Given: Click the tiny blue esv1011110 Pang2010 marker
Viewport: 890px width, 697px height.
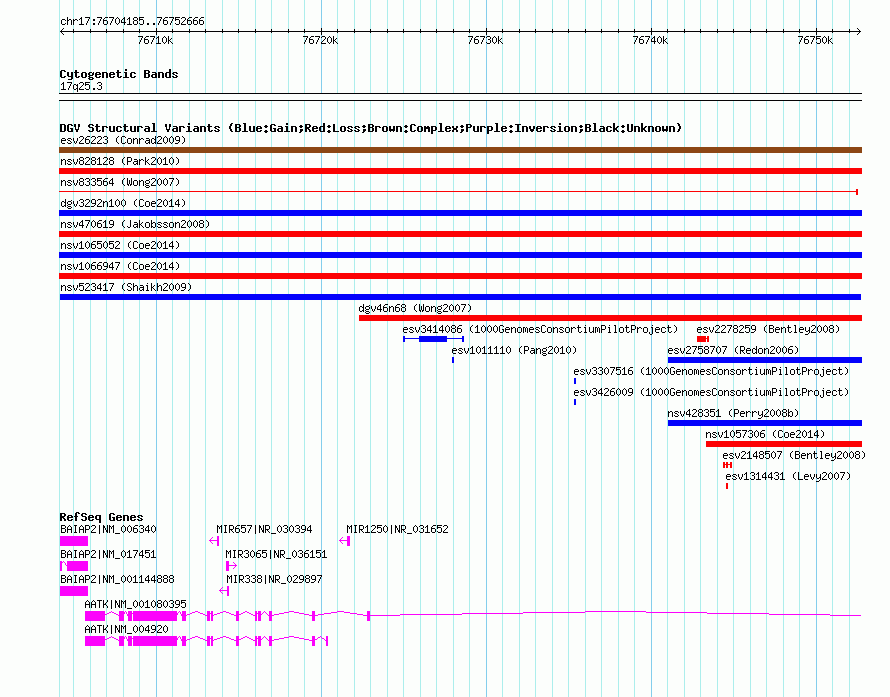Looking at the screenshot, I should click(453, 360).
